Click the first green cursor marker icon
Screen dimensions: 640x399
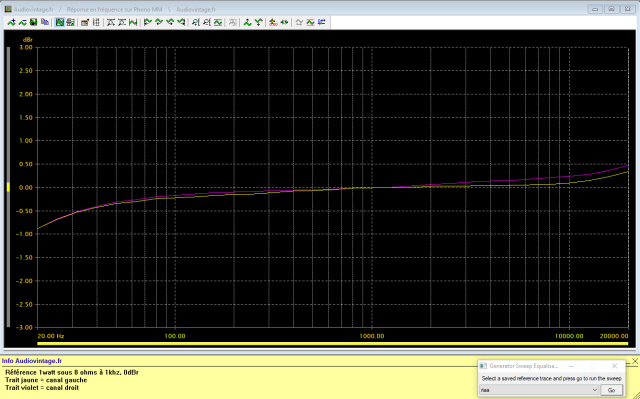[148, 22]
